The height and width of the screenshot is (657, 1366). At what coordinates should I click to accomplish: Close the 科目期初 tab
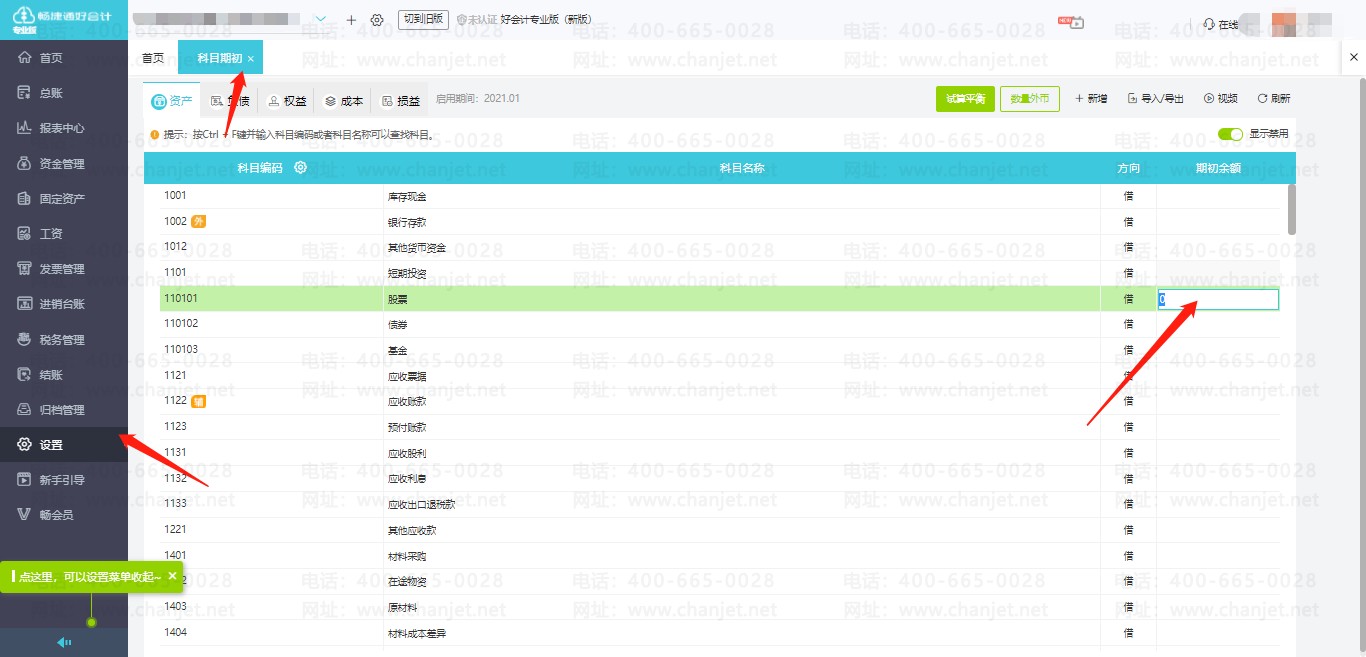coord(251,59)
